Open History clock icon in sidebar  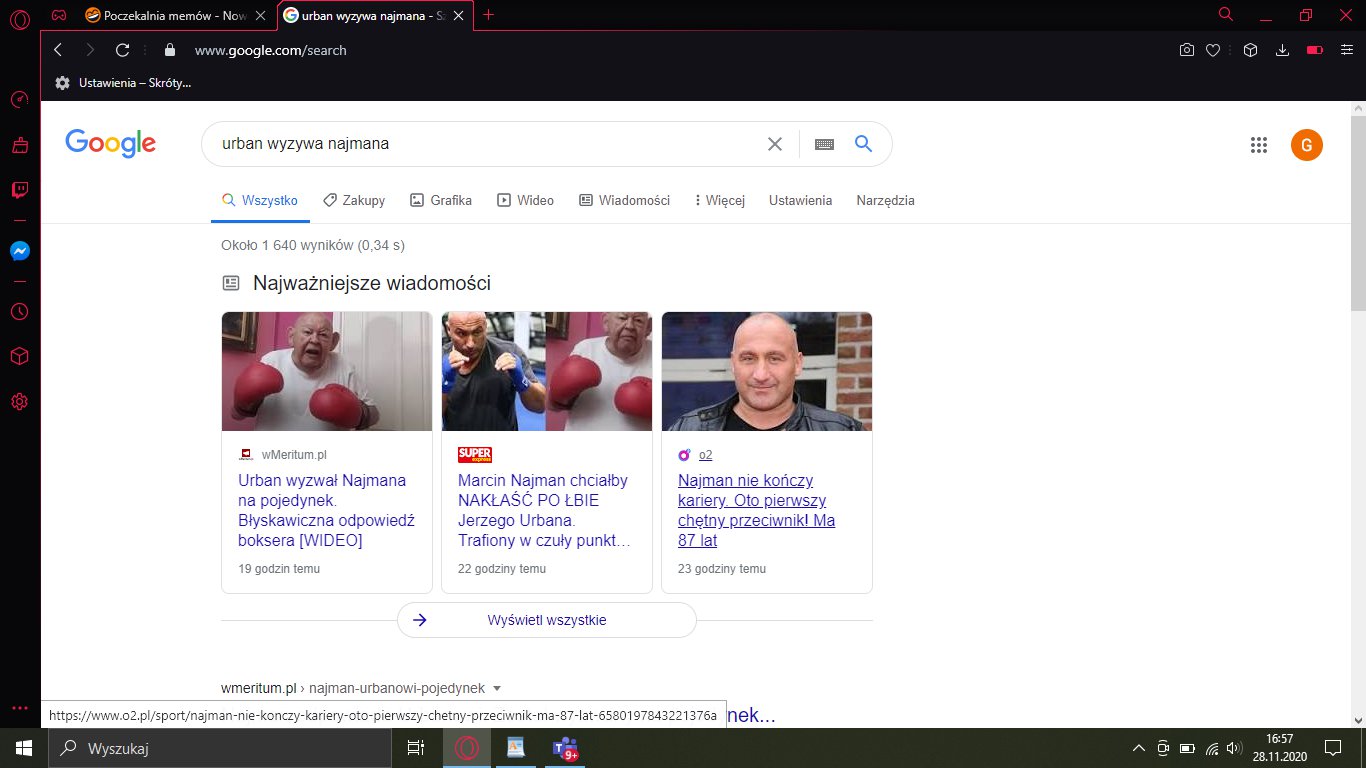(20, 311)
